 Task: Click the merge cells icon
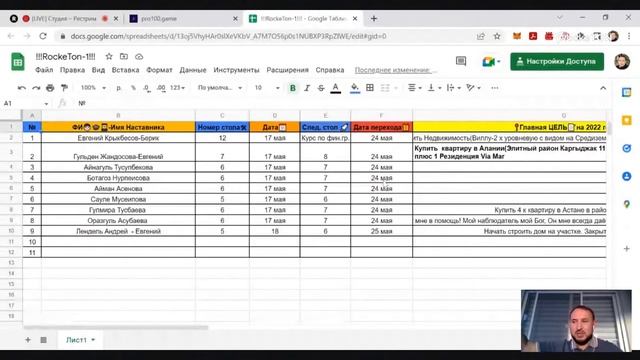[385, 88]
